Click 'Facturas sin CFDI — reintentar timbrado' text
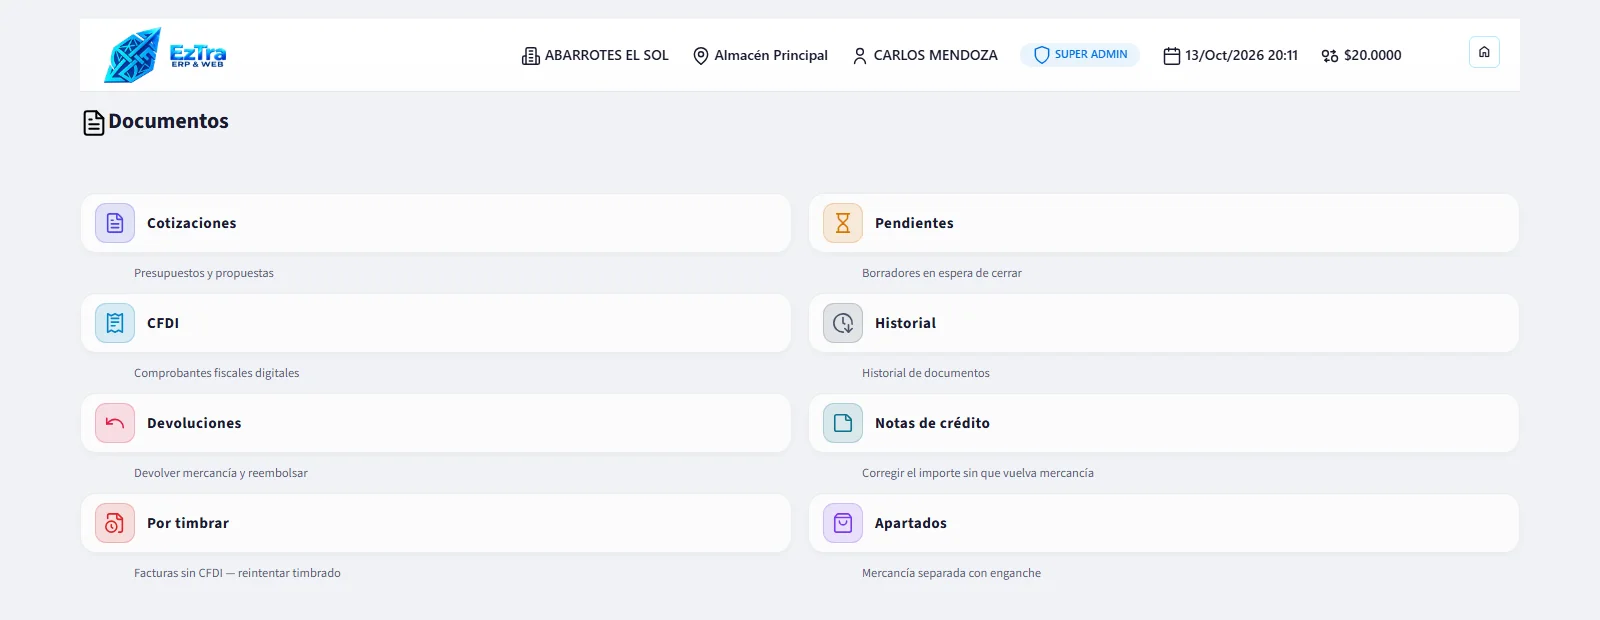Screen dimensions: 1600x620 pos(237,573)
